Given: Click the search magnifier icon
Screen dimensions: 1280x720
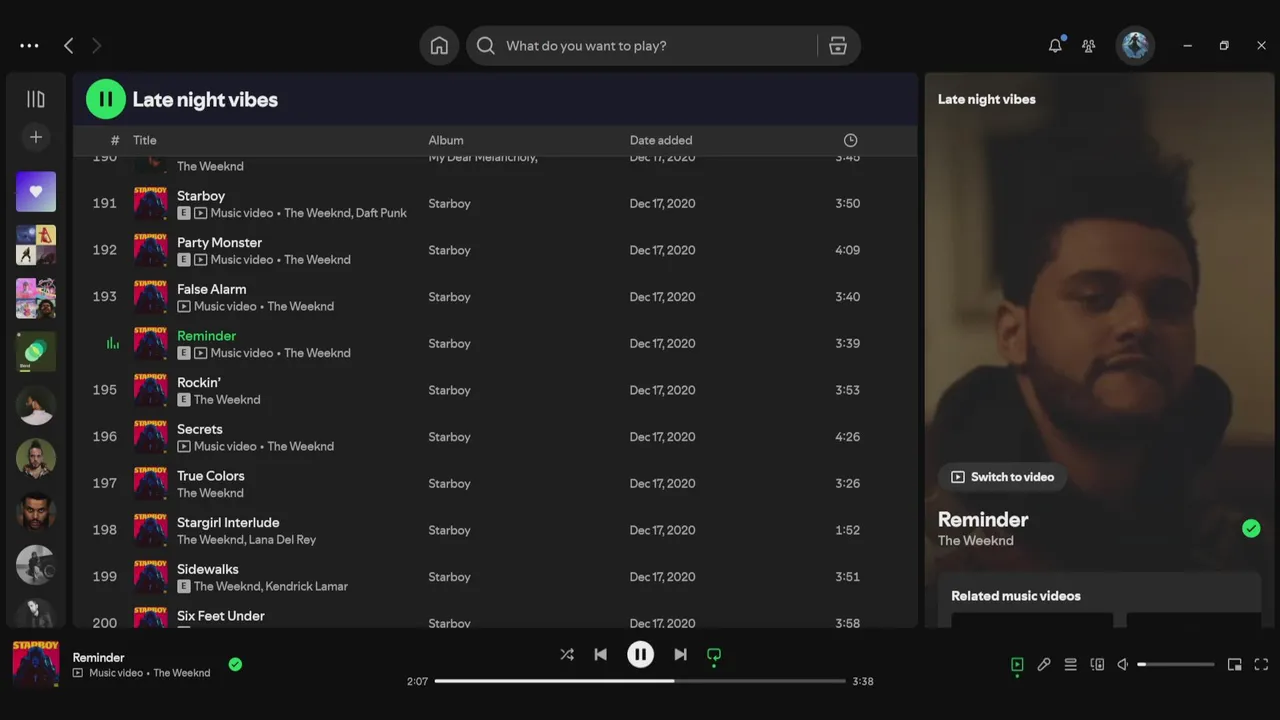Looking at the screenshot, I should pyautogui.click(x=485, y=46).
